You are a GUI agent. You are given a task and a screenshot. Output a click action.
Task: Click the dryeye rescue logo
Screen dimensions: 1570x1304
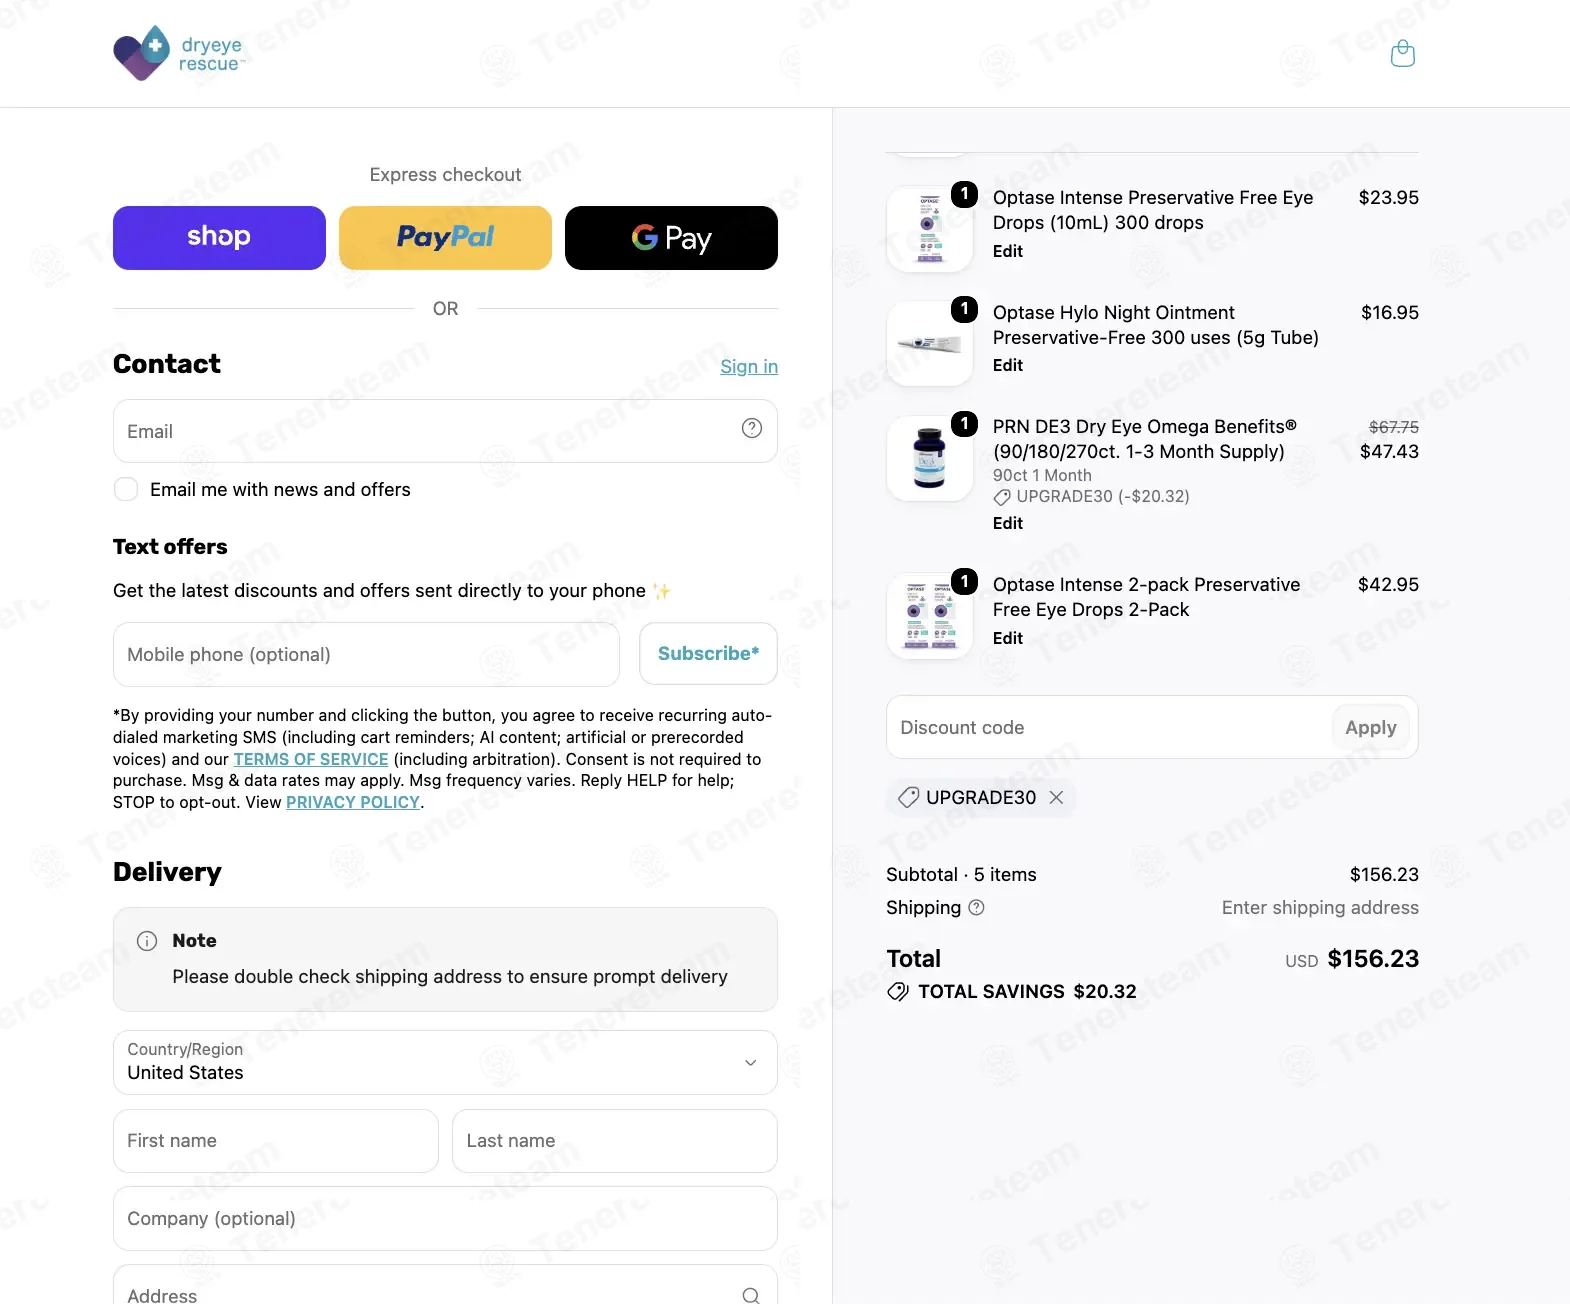point(178,53)
